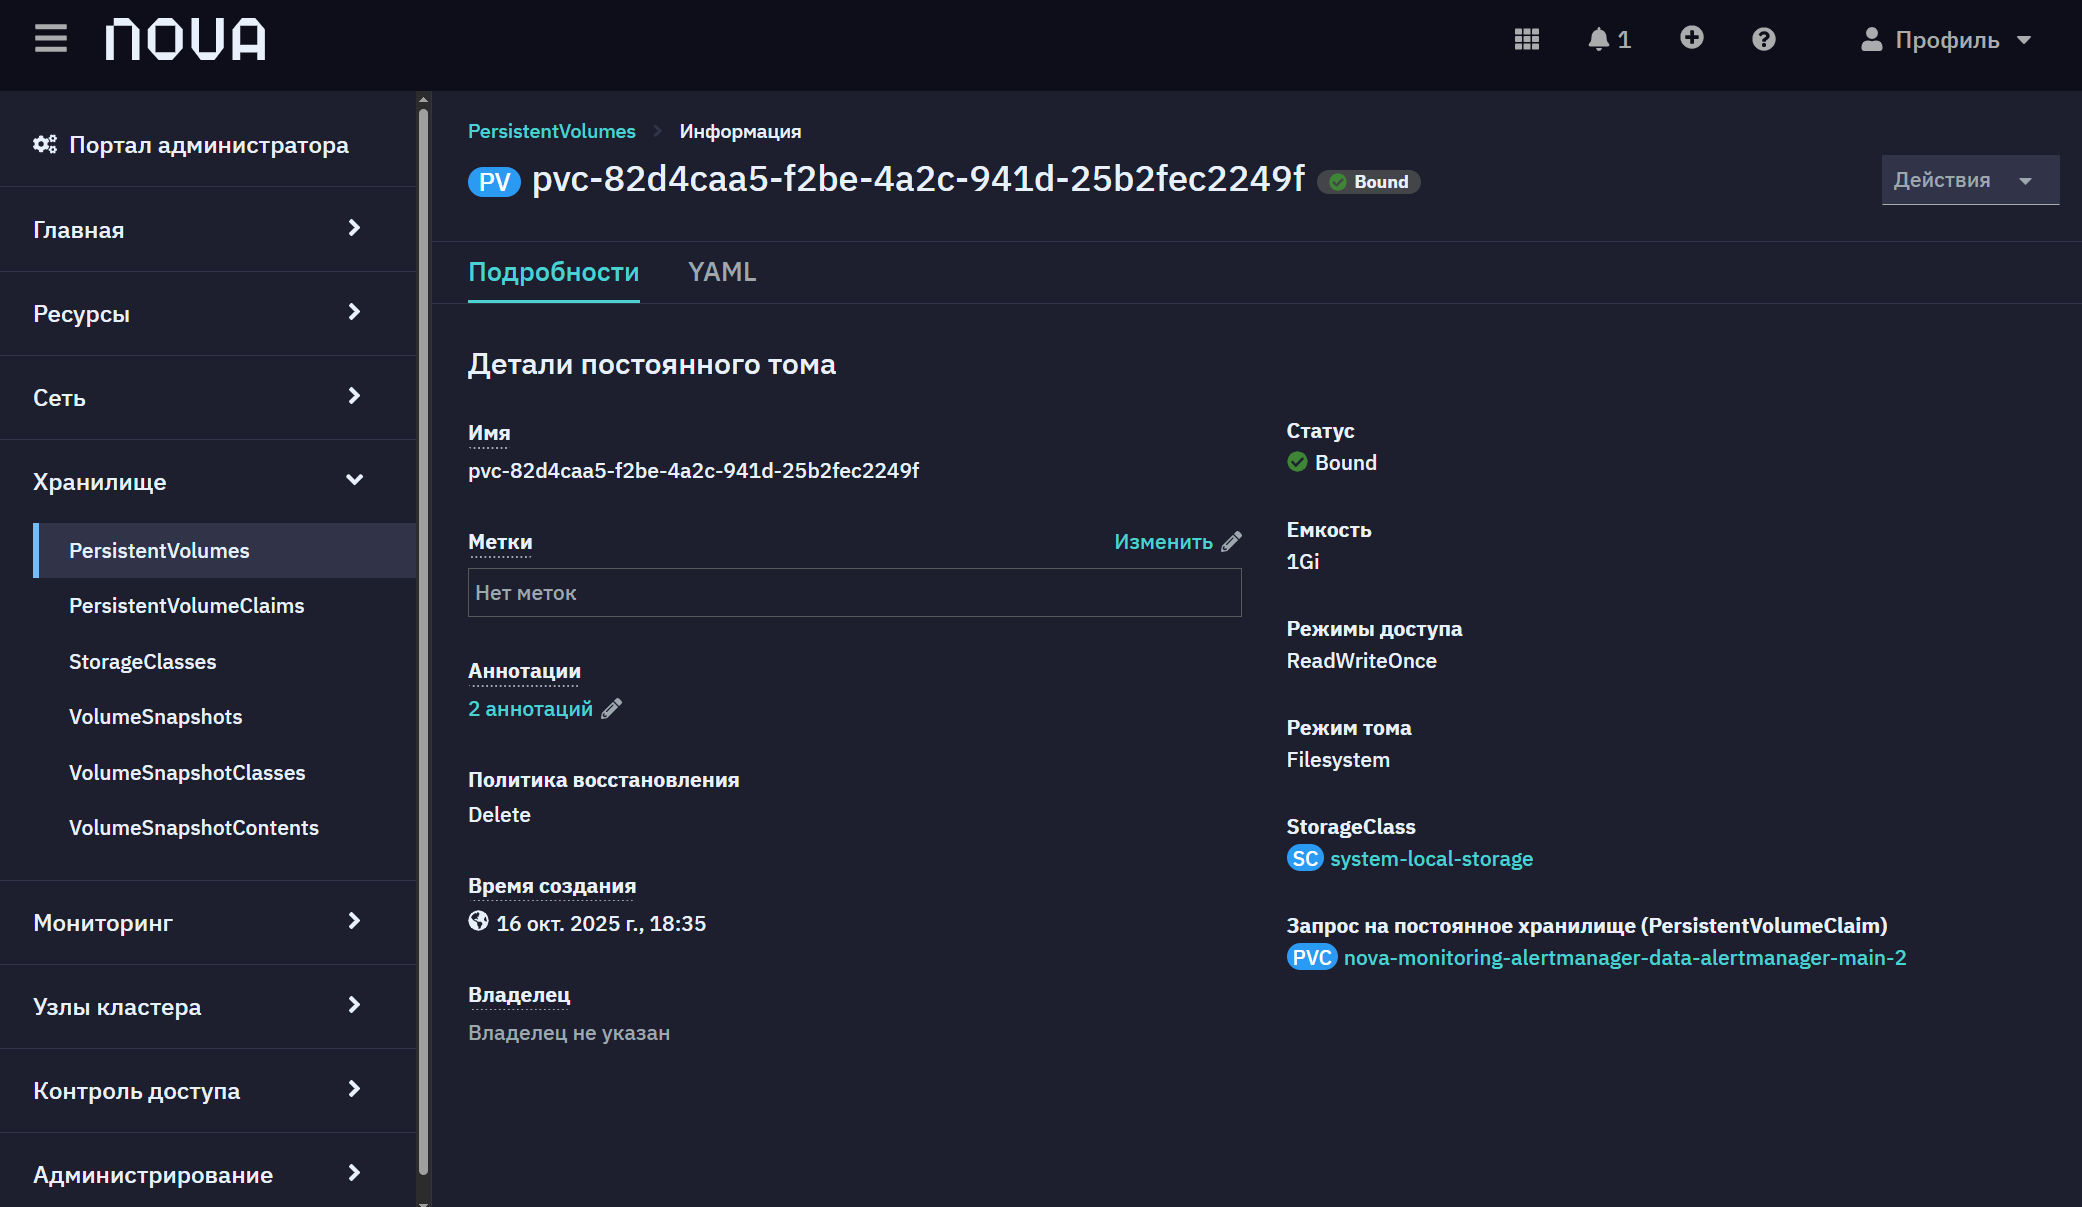This screenshot has width=2082, height=1207.
Task: Open PersistentVolumes in sidebar
Action: (x=225, y=550)
